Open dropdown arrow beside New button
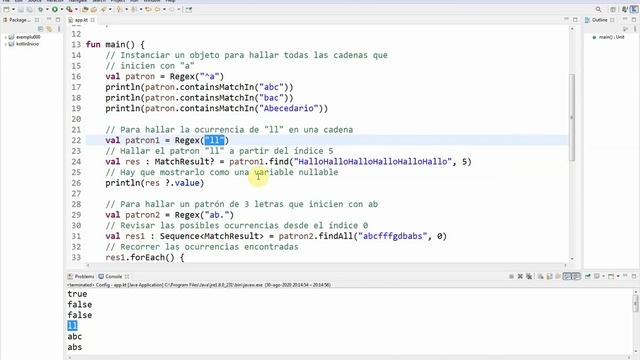Viewport: 640px width, 360px height. pyautogui.click(x=13, y=9)
